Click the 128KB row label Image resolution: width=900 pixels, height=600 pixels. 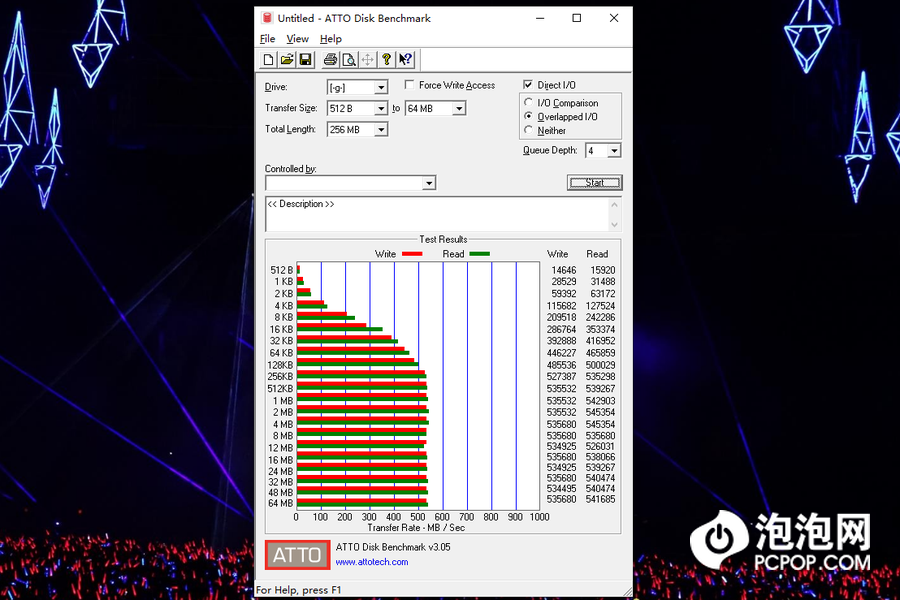(280, 365)
